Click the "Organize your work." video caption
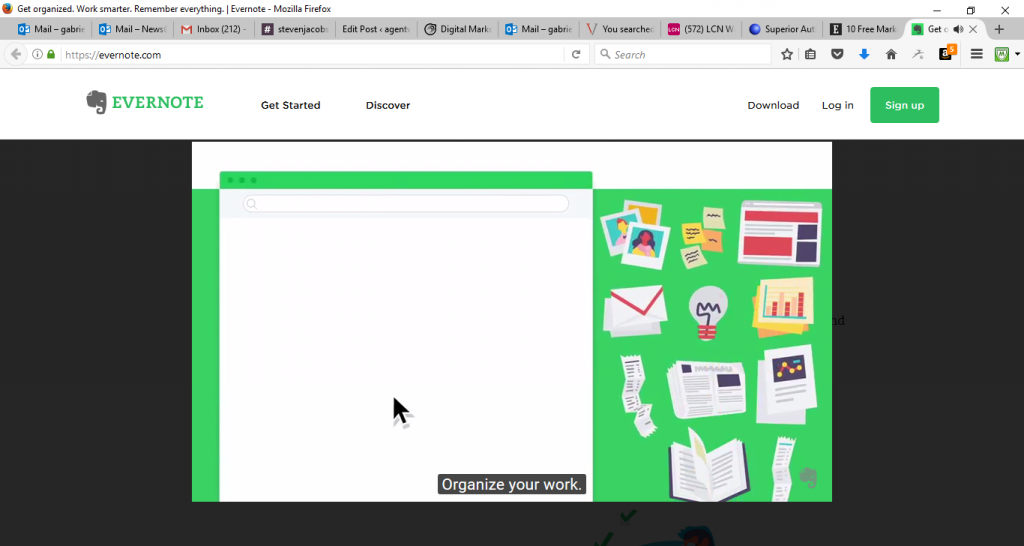This screenshot has height=546, width=1024. pyautogui.click(x=511, y=485)
